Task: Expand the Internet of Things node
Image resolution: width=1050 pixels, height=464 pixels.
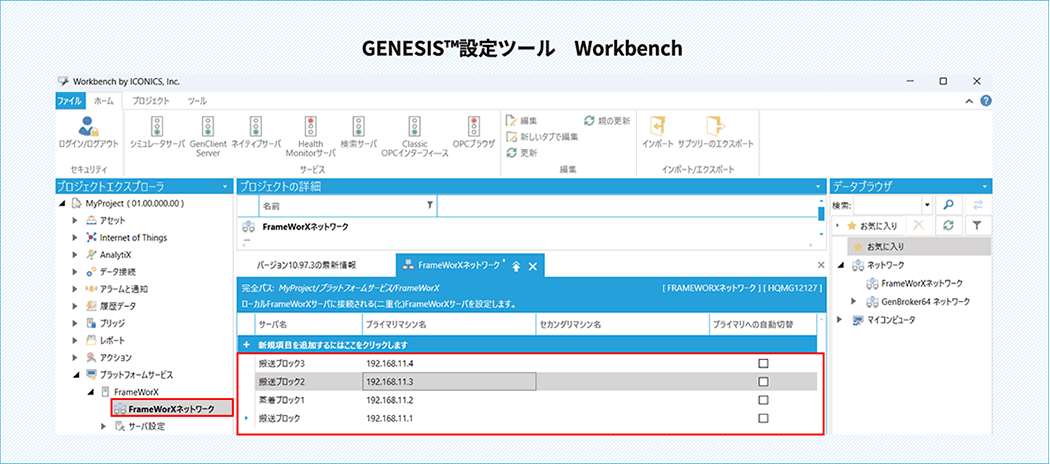Action: point(75,238)
